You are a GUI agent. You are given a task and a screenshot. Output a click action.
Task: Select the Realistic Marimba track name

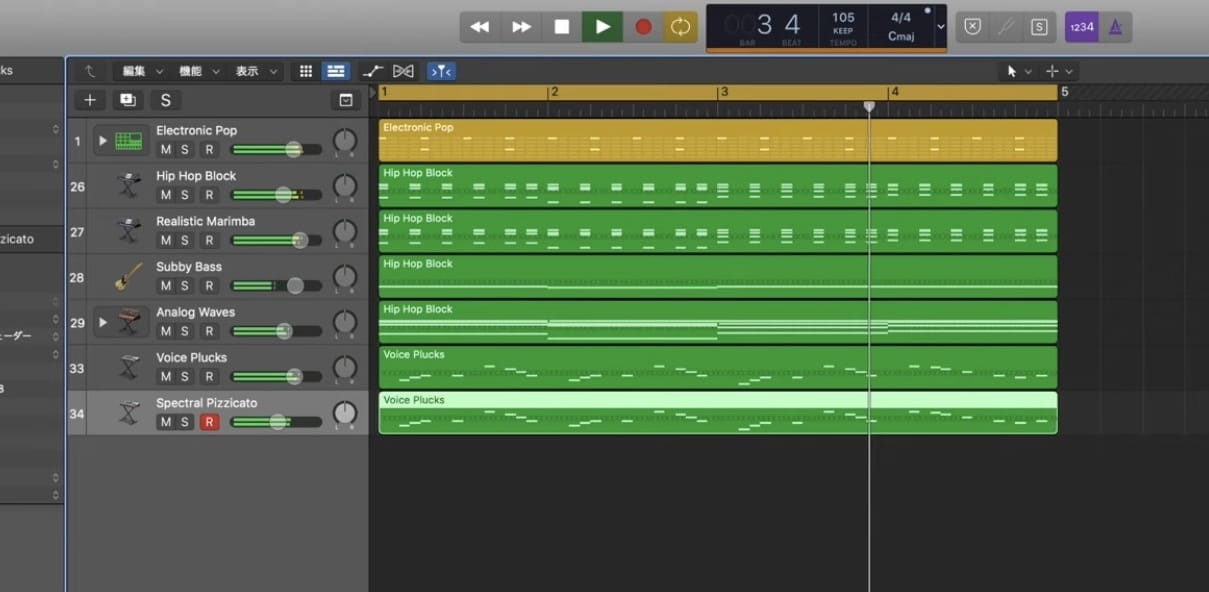[205, 221]
